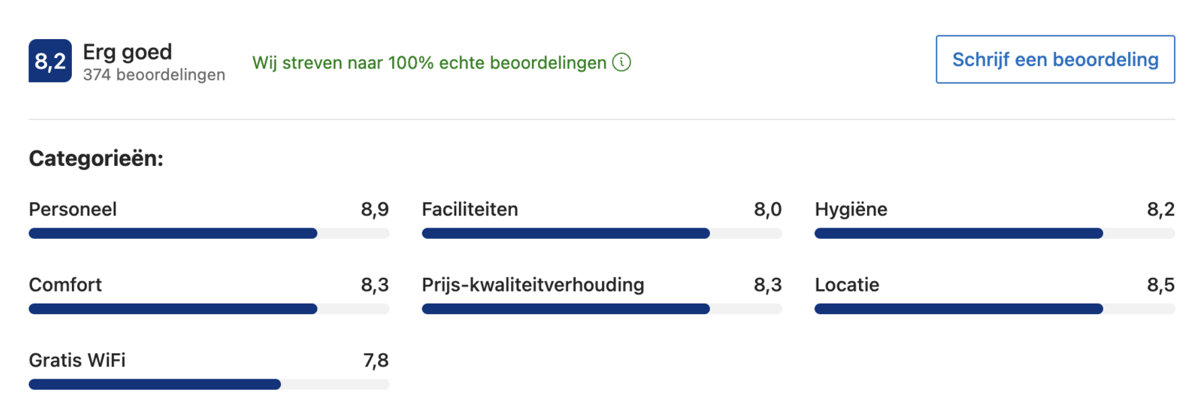Click the Personeel rating bar
This screenshot has height=414, width=1200.
tap(209, 233)
